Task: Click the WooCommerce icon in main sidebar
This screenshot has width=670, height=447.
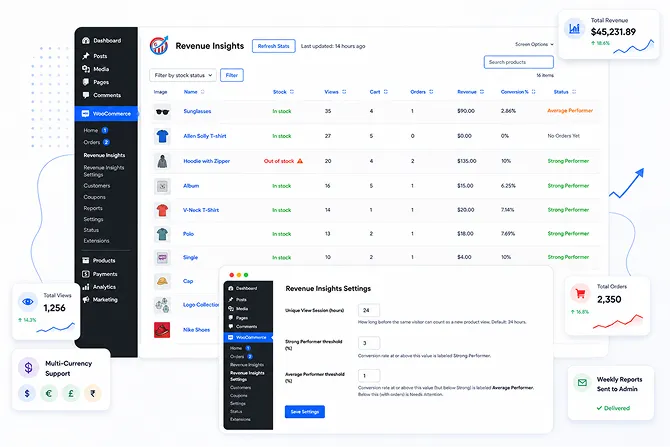Action: (x=85, y=114)
